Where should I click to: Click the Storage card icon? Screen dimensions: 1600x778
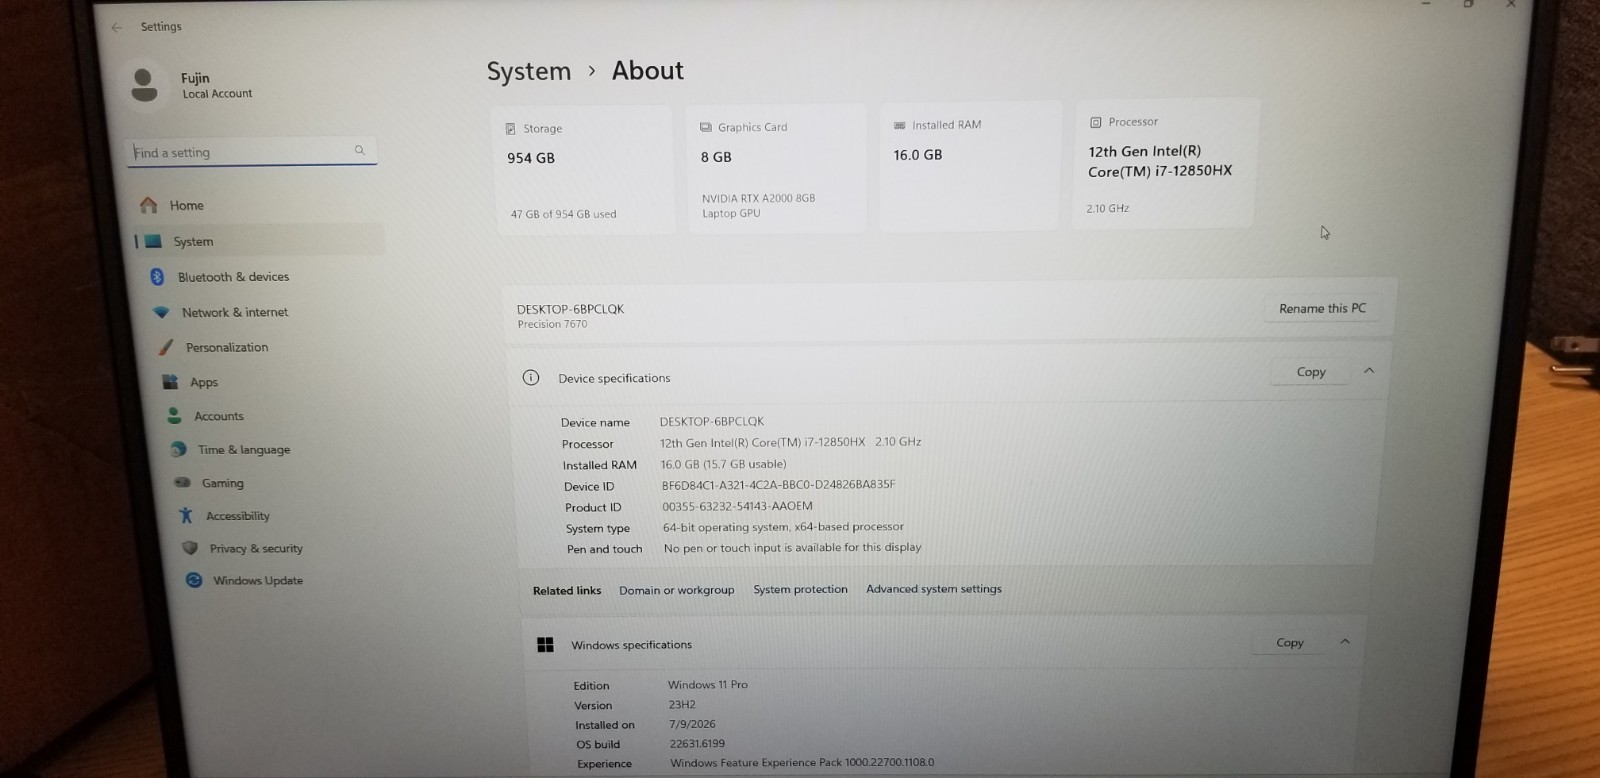pos(511,129)
